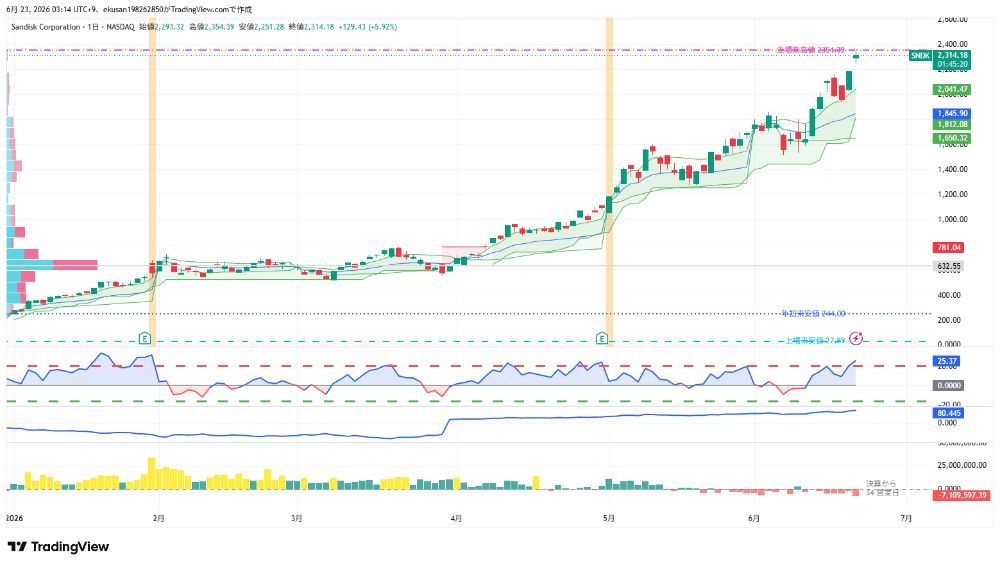Screen dimensions: 1000x566
Task: Click the oscillator zero-line label 0.0000
Action: 948,385
